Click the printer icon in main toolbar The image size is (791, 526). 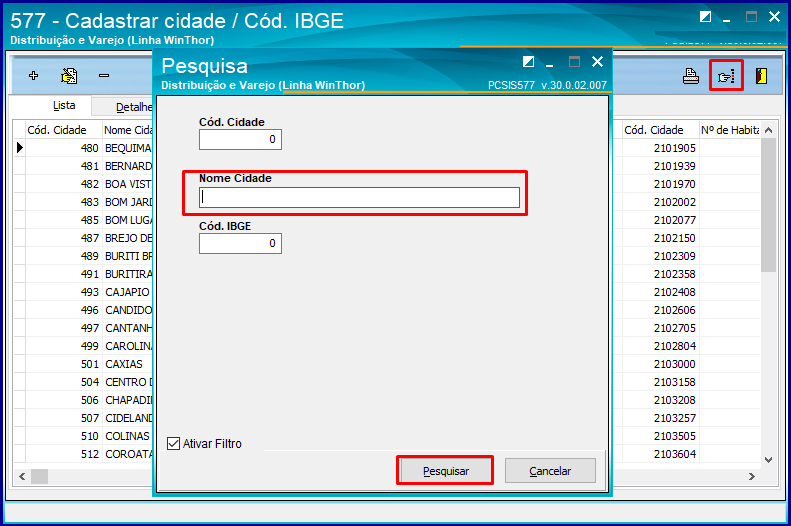pyautogui.click(x=691, y=76)
